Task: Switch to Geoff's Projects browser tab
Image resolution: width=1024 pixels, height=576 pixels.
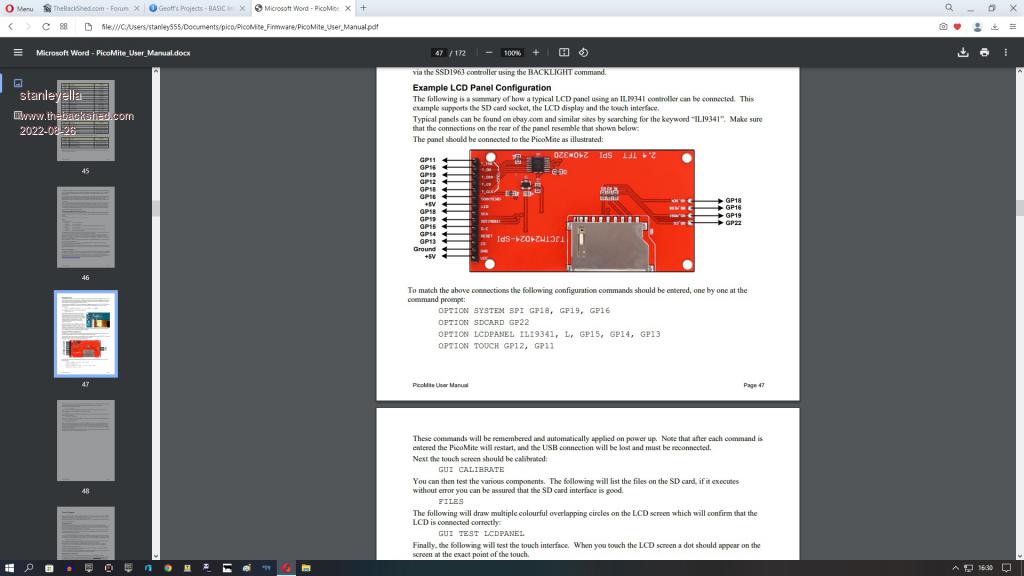Action: (x=195, y=8)
